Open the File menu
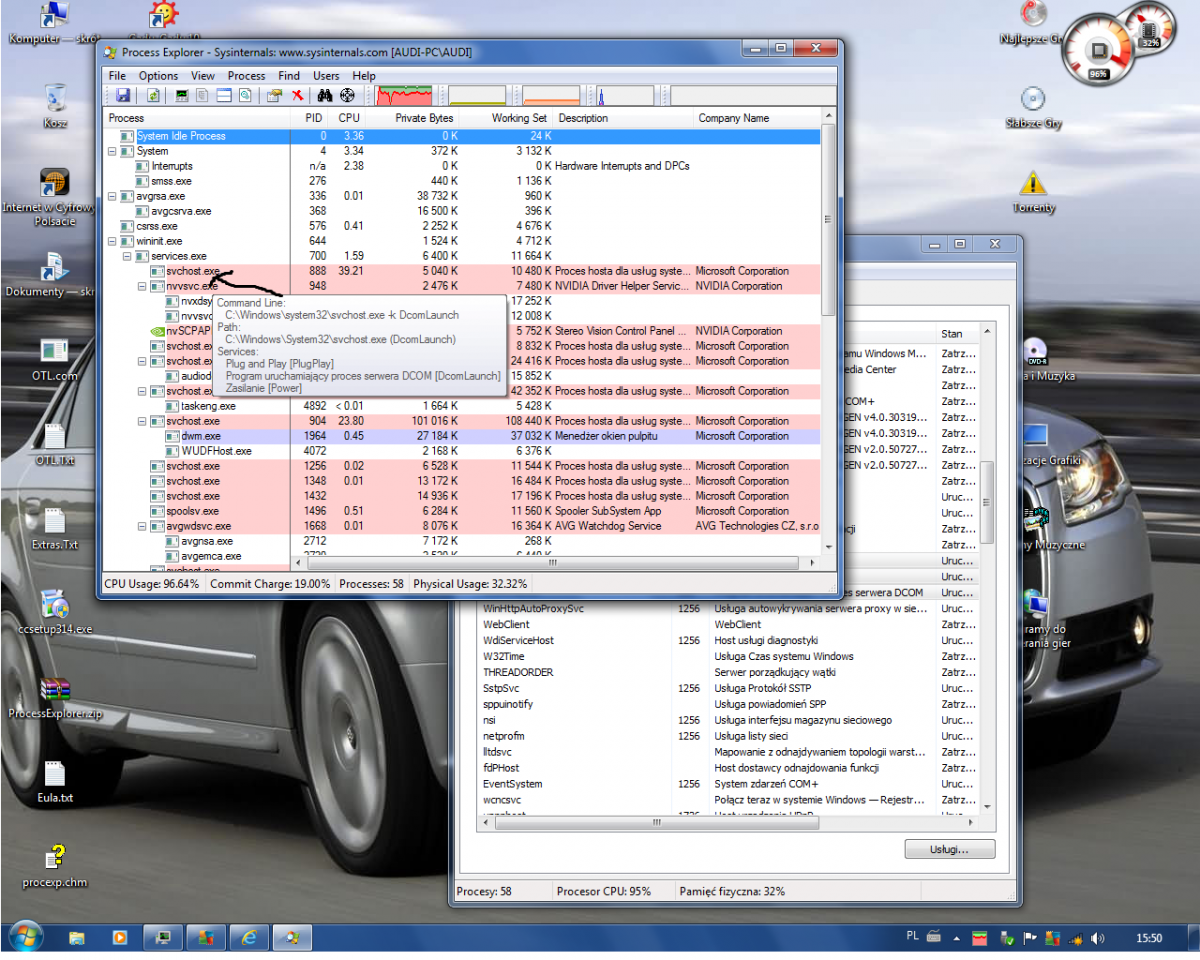This screenshot has width=1200, height=960. point(117,76)
